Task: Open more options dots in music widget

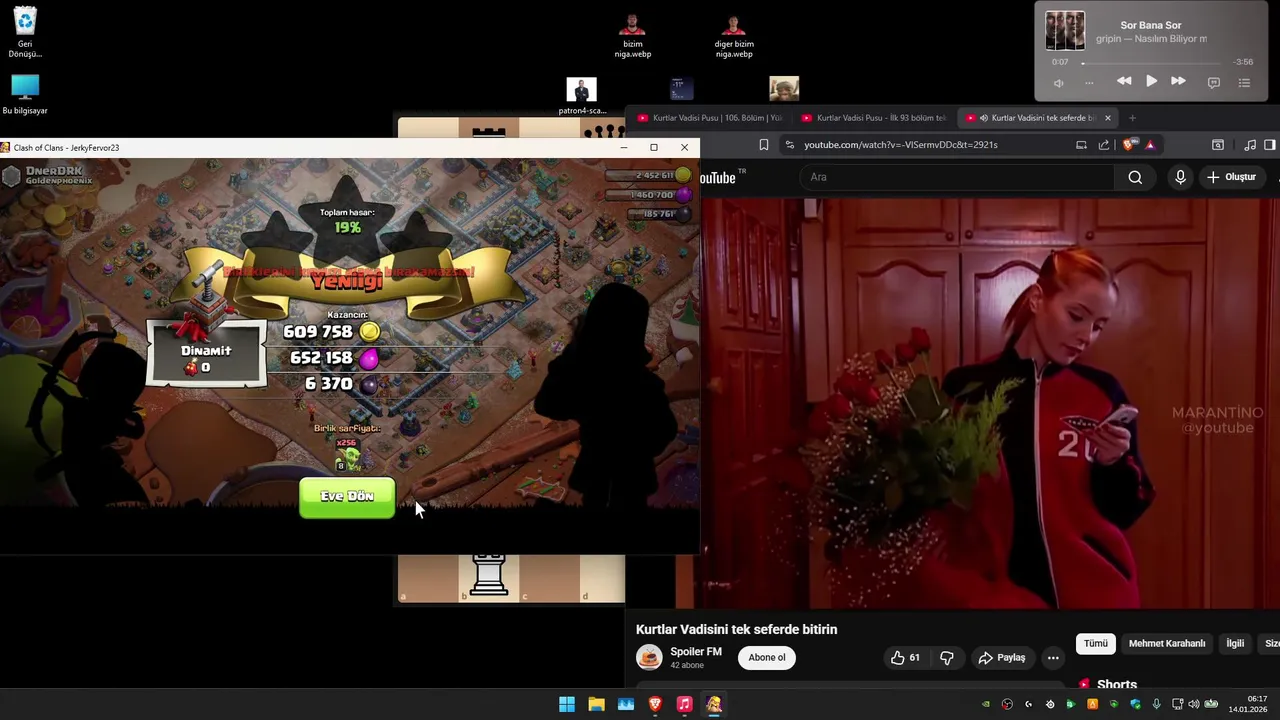Action: tap(1089, 82)
